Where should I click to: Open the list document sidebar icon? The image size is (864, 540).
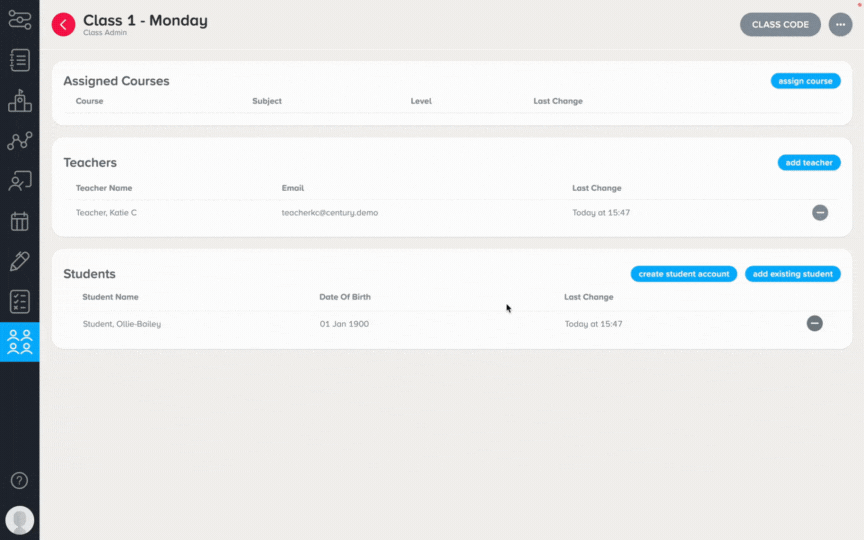coord(20,60)
